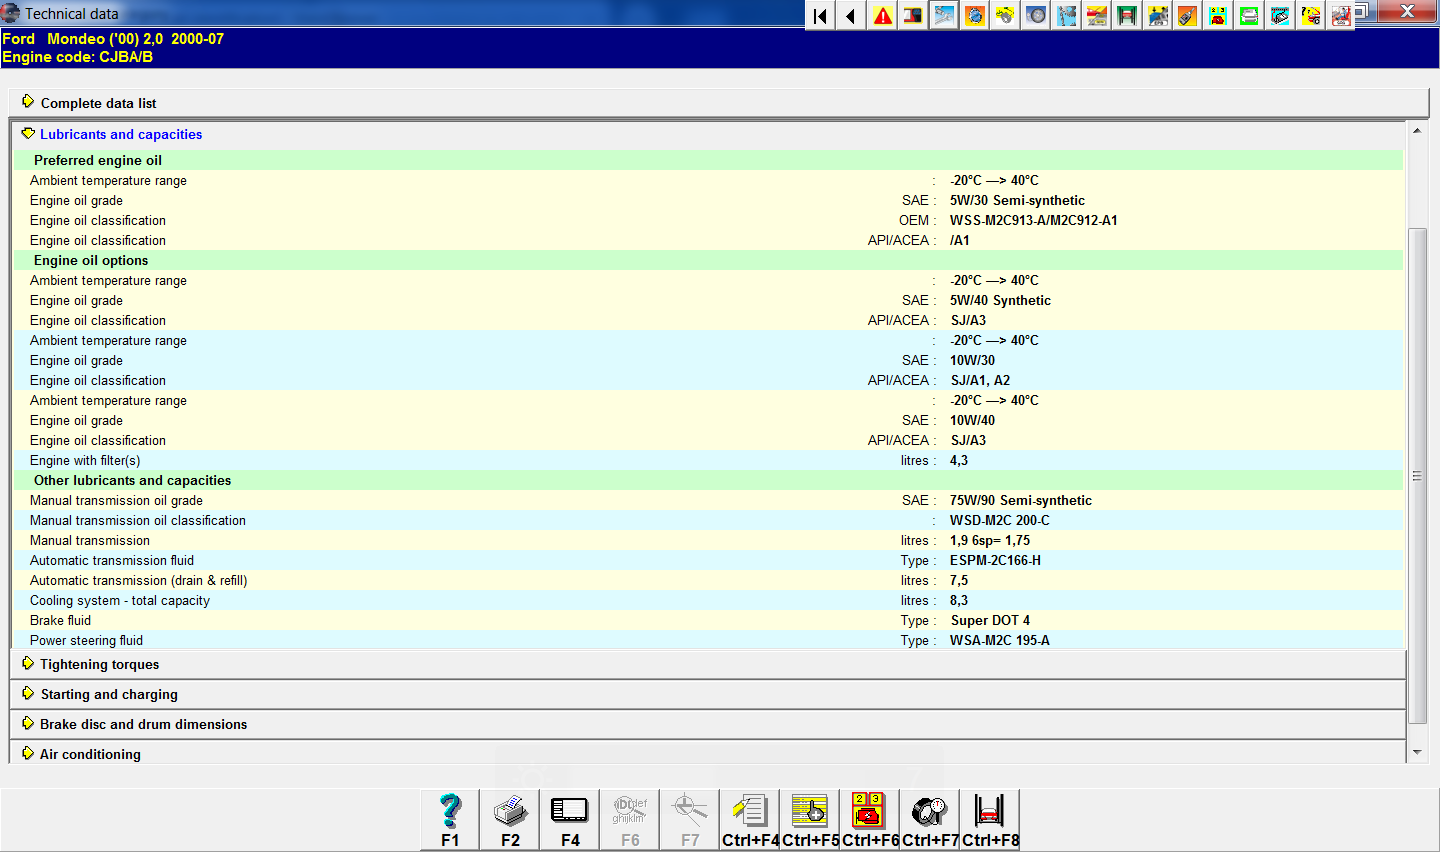This screenshot has width=1440, height=852.
Task: Click the scrollbar up arrow
Action: tap(1417, 130)
